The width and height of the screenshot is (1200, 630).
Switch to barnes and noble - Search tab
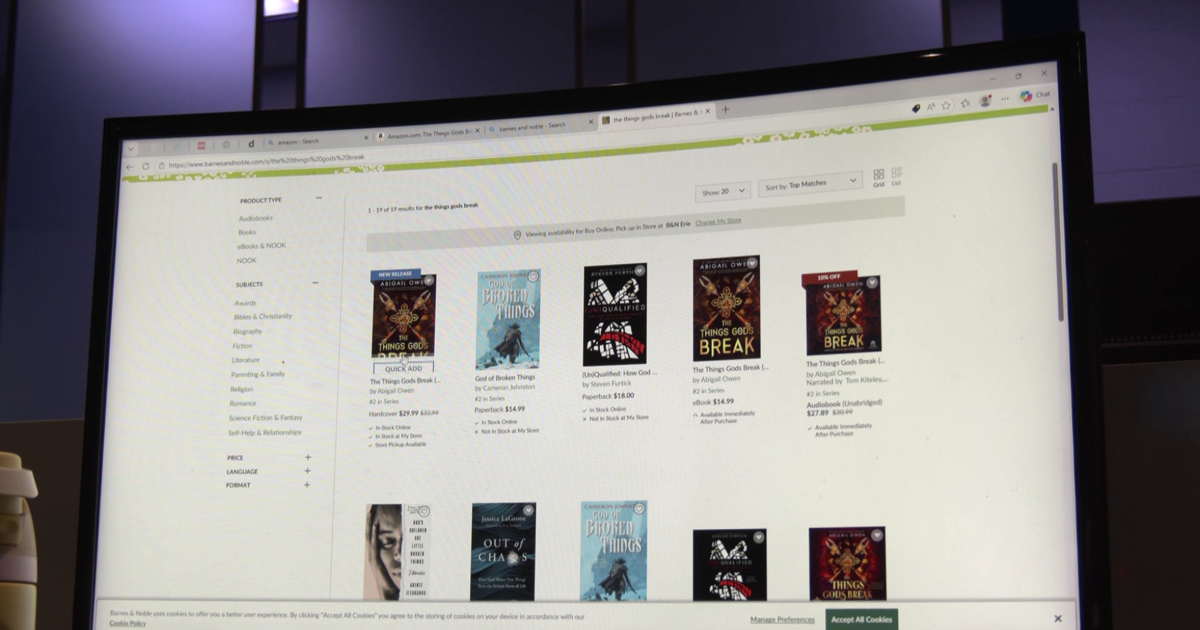coord(540,126)
